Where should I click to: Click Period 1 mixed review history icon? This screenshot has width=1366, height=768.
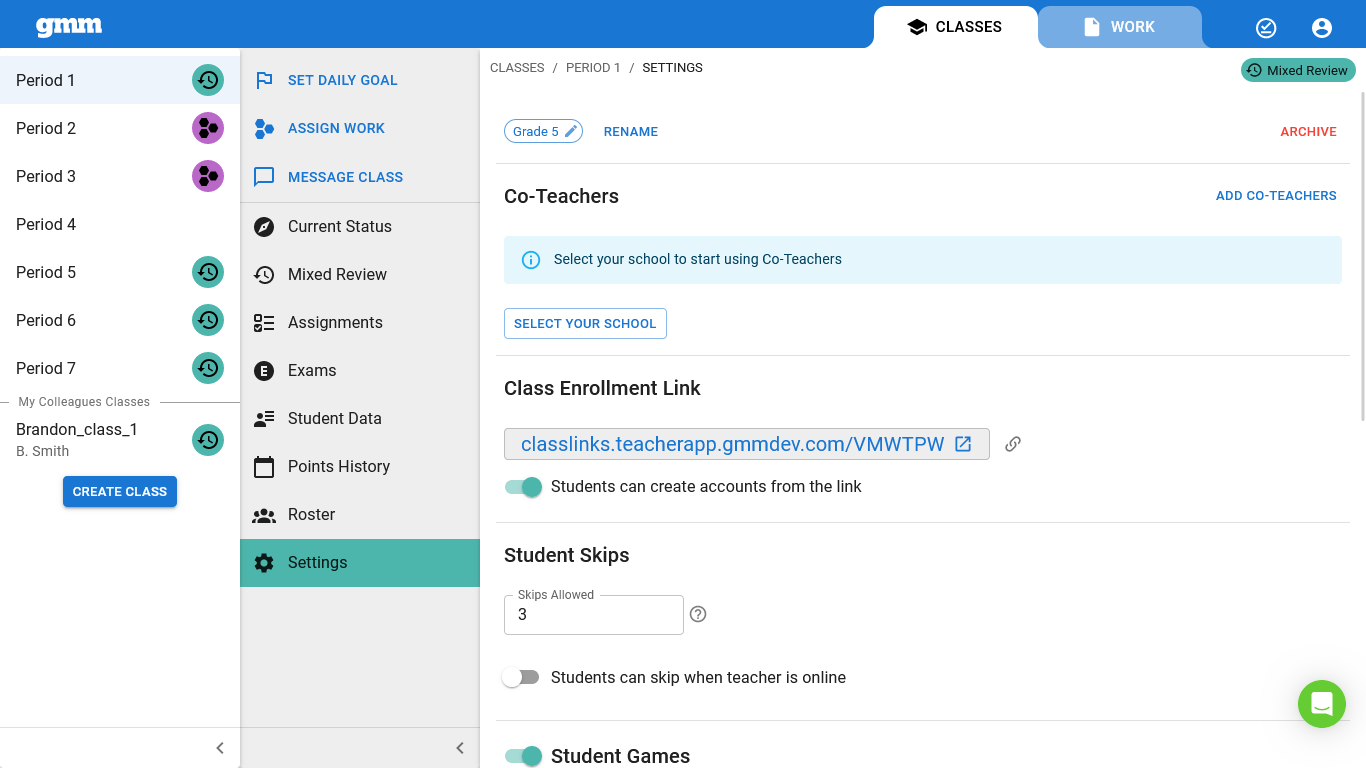(208, 80)
